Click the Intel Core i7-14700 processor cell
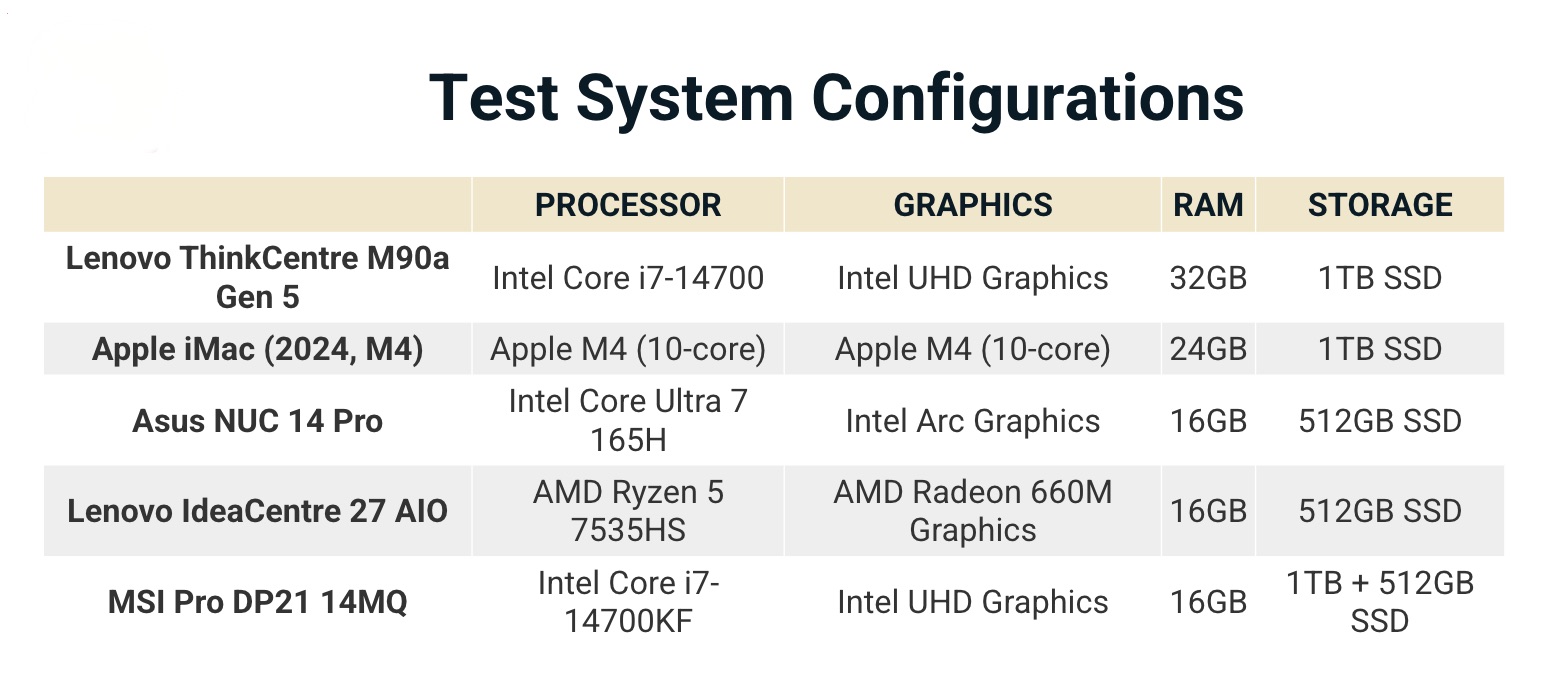Image resolution: width=1556 pixels, height=676 pixels. coord(628,277)
